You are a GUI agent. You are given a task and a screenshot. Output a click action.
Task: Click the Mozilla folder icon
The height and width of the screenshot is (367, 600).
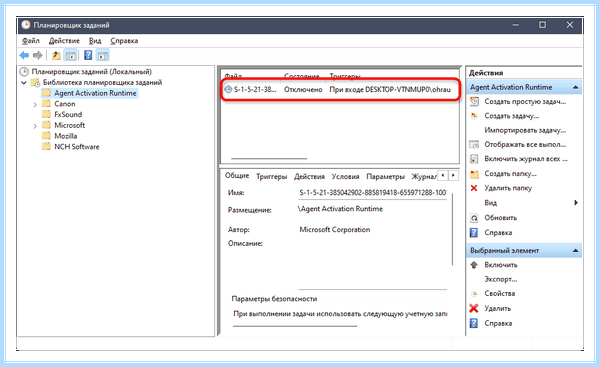pos(46,135)
